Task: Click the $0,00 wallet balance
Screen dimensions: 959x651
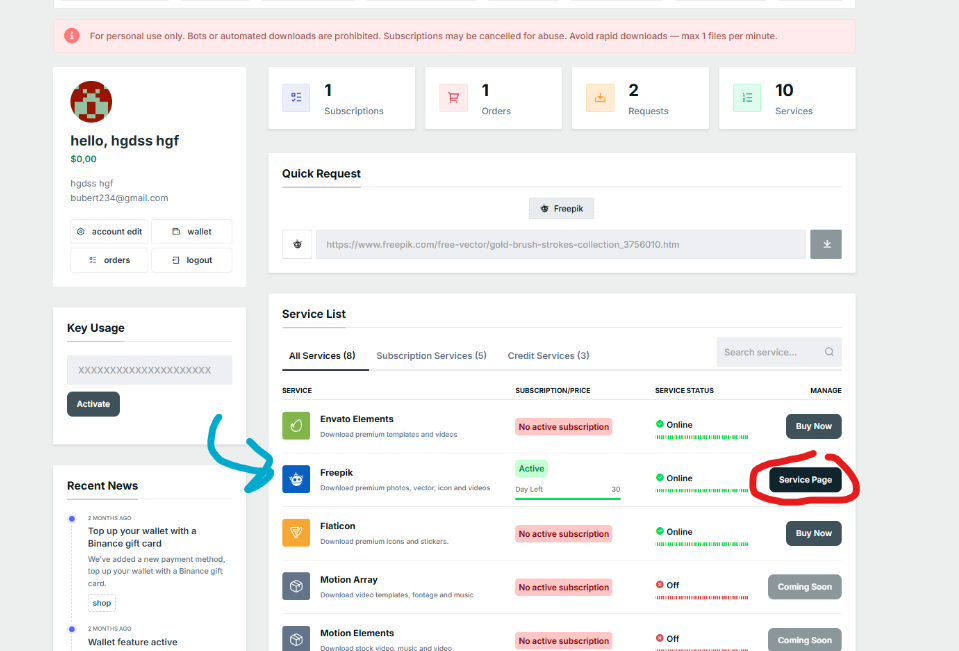Action: tap(83, 159)
